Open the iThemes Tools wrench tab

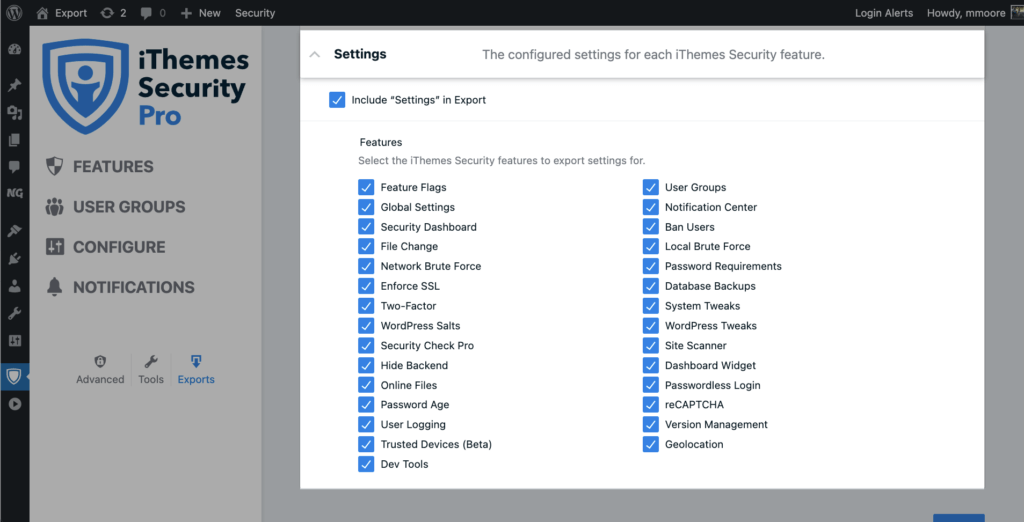151,370
